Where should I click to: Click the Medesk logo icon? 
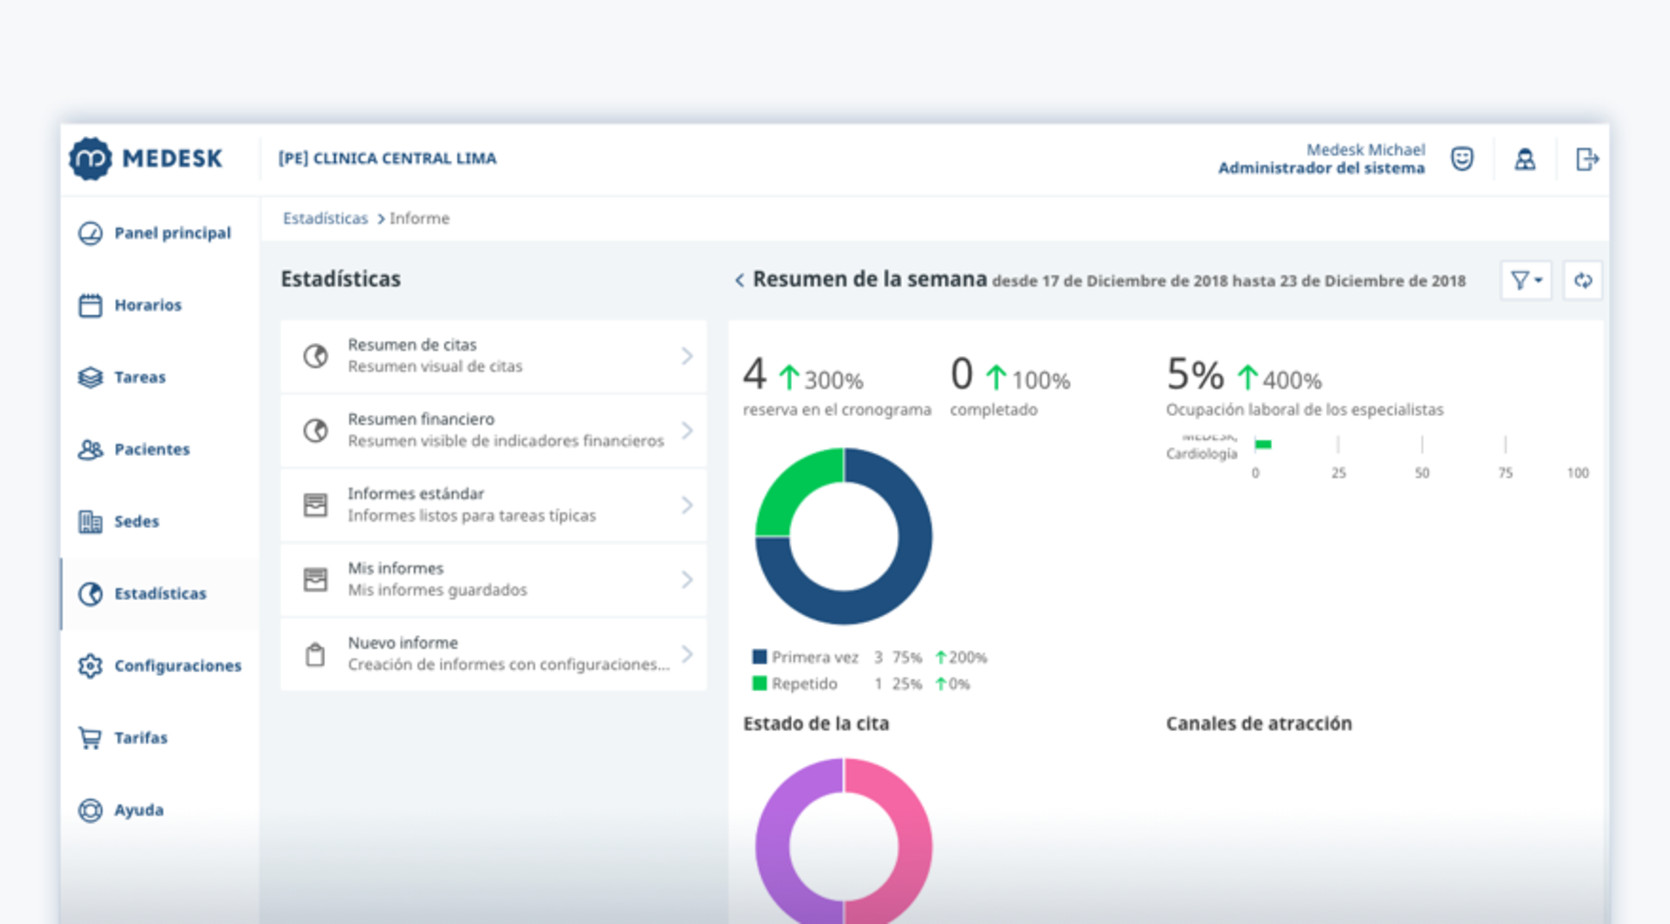point(90,159)
